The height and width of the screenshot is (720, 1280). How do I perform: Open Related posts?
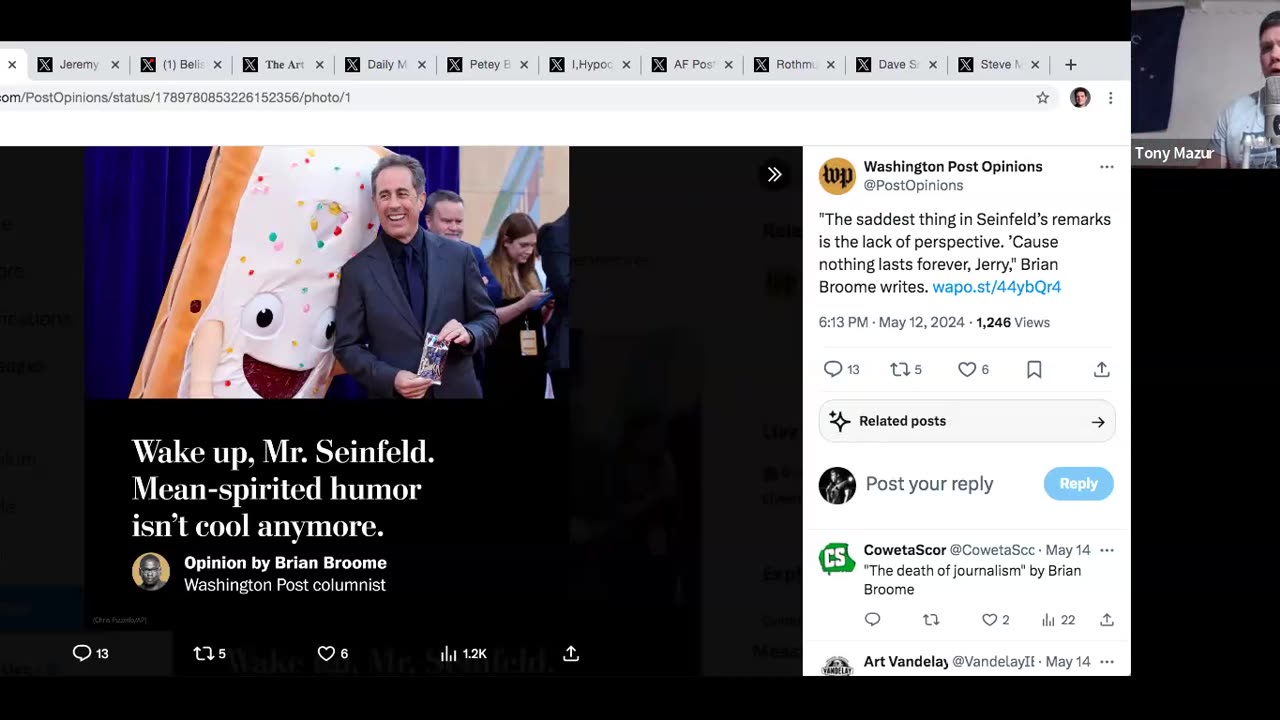[x=967, y=421]
